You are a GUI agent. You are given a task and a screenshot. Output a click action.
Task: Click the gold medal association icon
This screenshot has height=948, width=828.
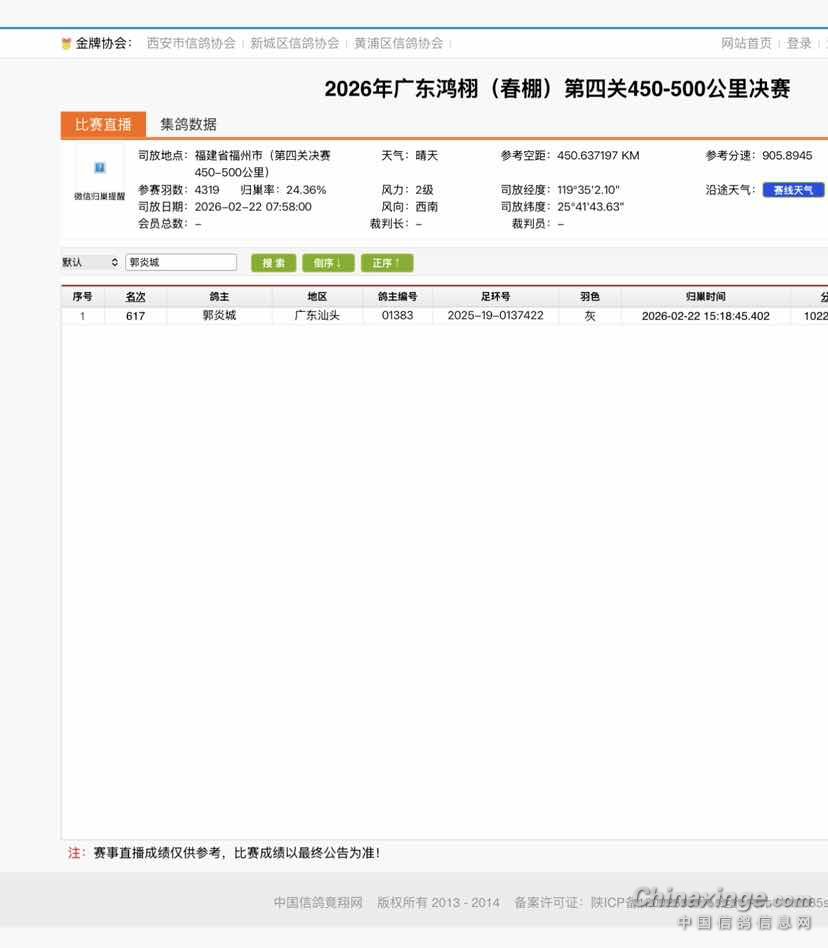point(66,44)
